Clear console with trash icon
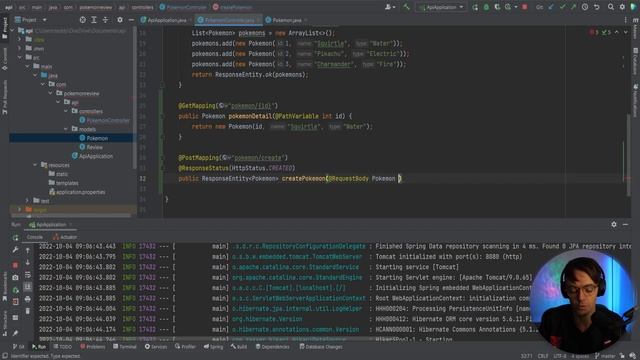This screenshot has height=360, width=640. 28,311
